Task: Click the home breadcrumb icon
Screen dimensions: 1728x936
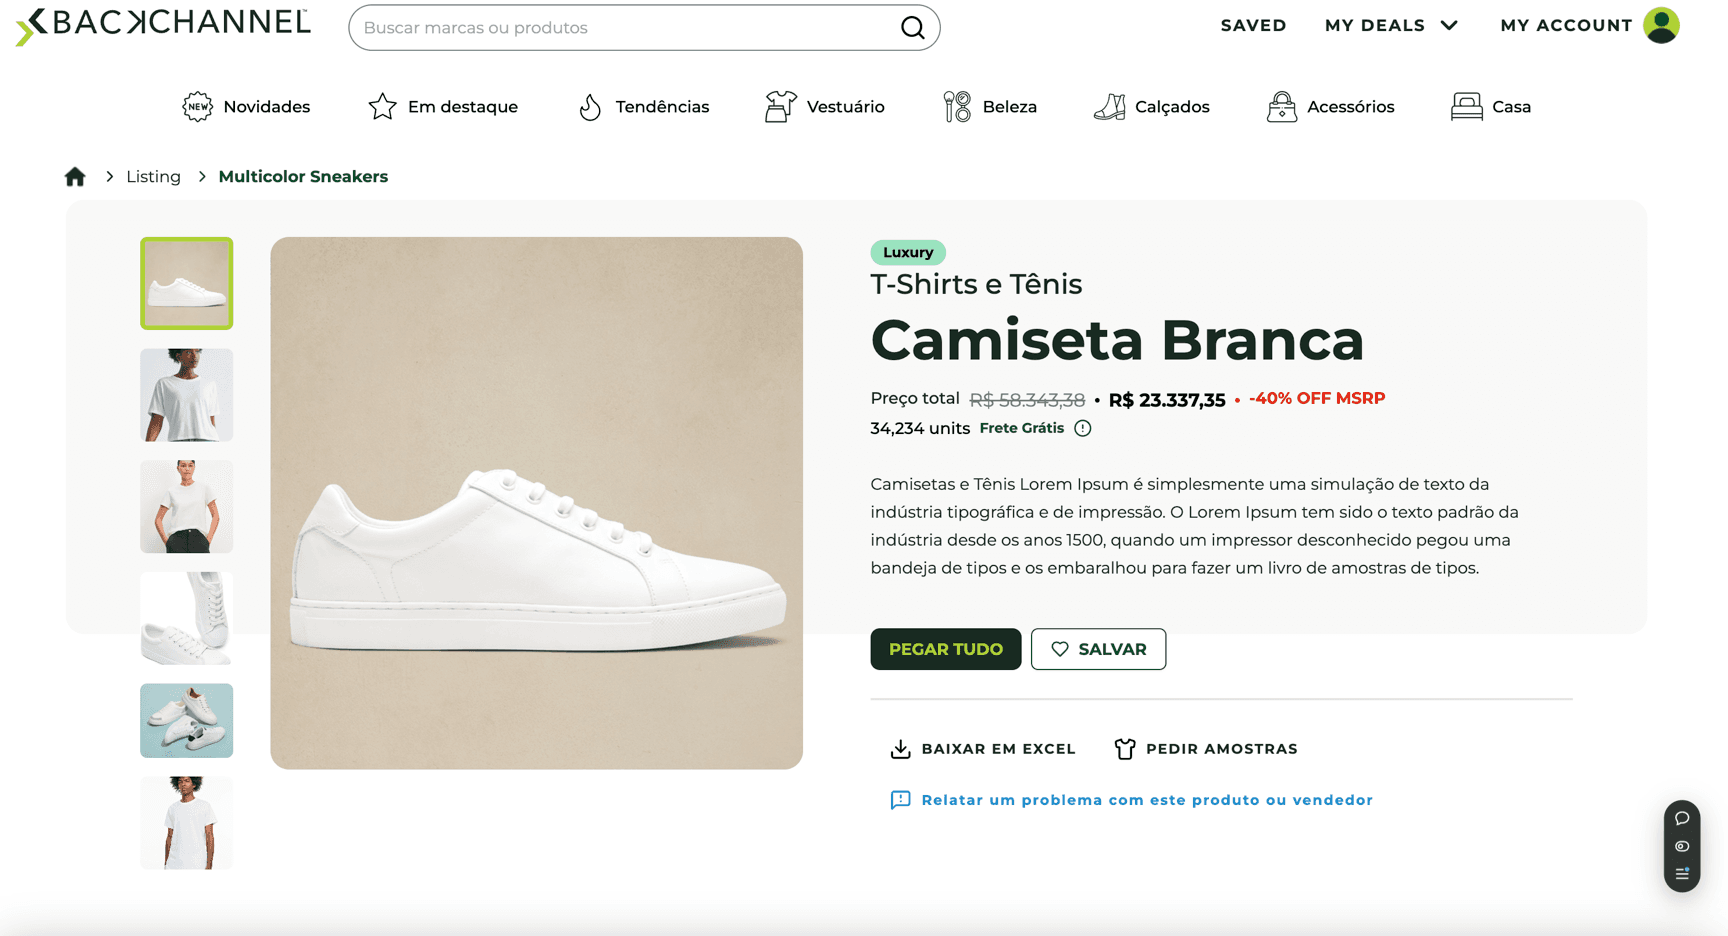Action: tap(75, 177)
